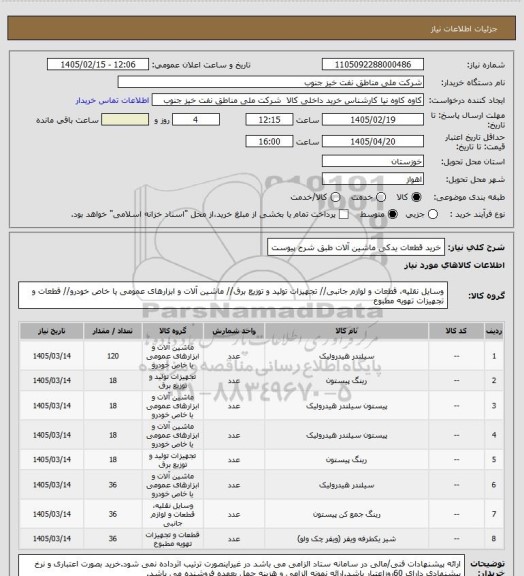Open the اطلاعات تماس خریدار link
The width and height of the screenshot is (524, 576).
tap(112, 100)
